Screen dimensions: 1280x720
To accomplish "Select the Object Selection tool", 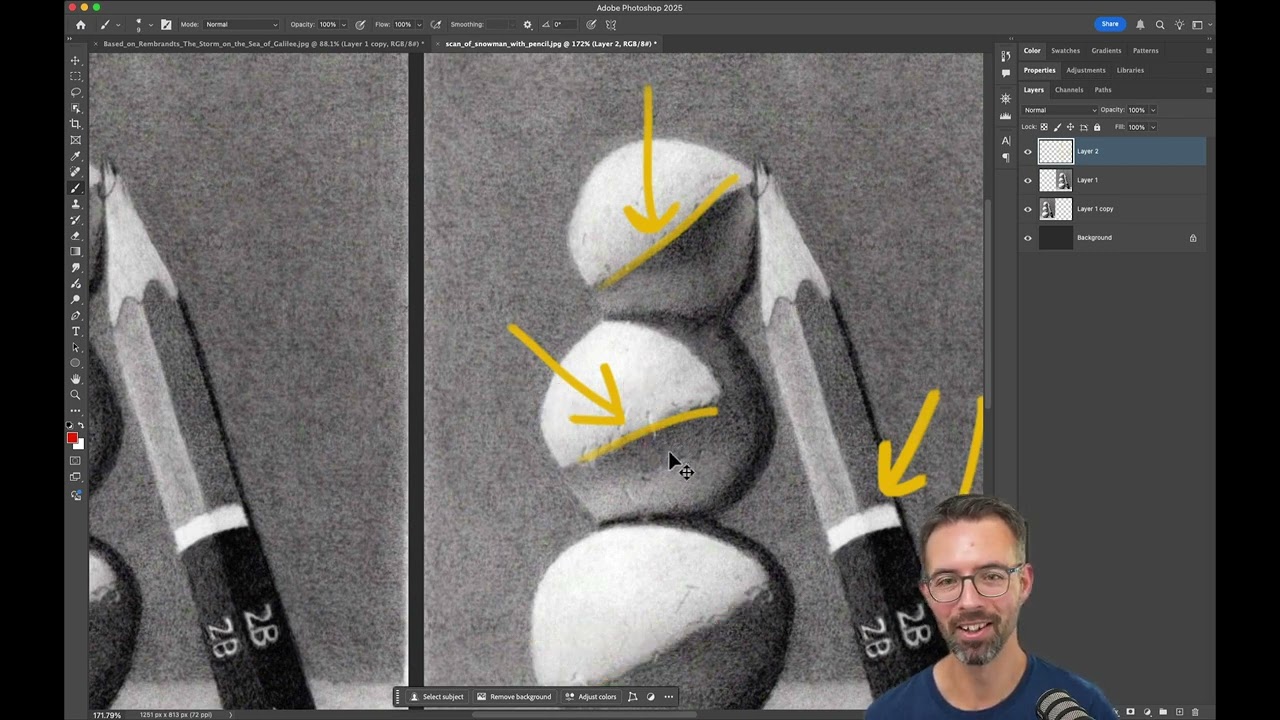I will pos(75,108).
